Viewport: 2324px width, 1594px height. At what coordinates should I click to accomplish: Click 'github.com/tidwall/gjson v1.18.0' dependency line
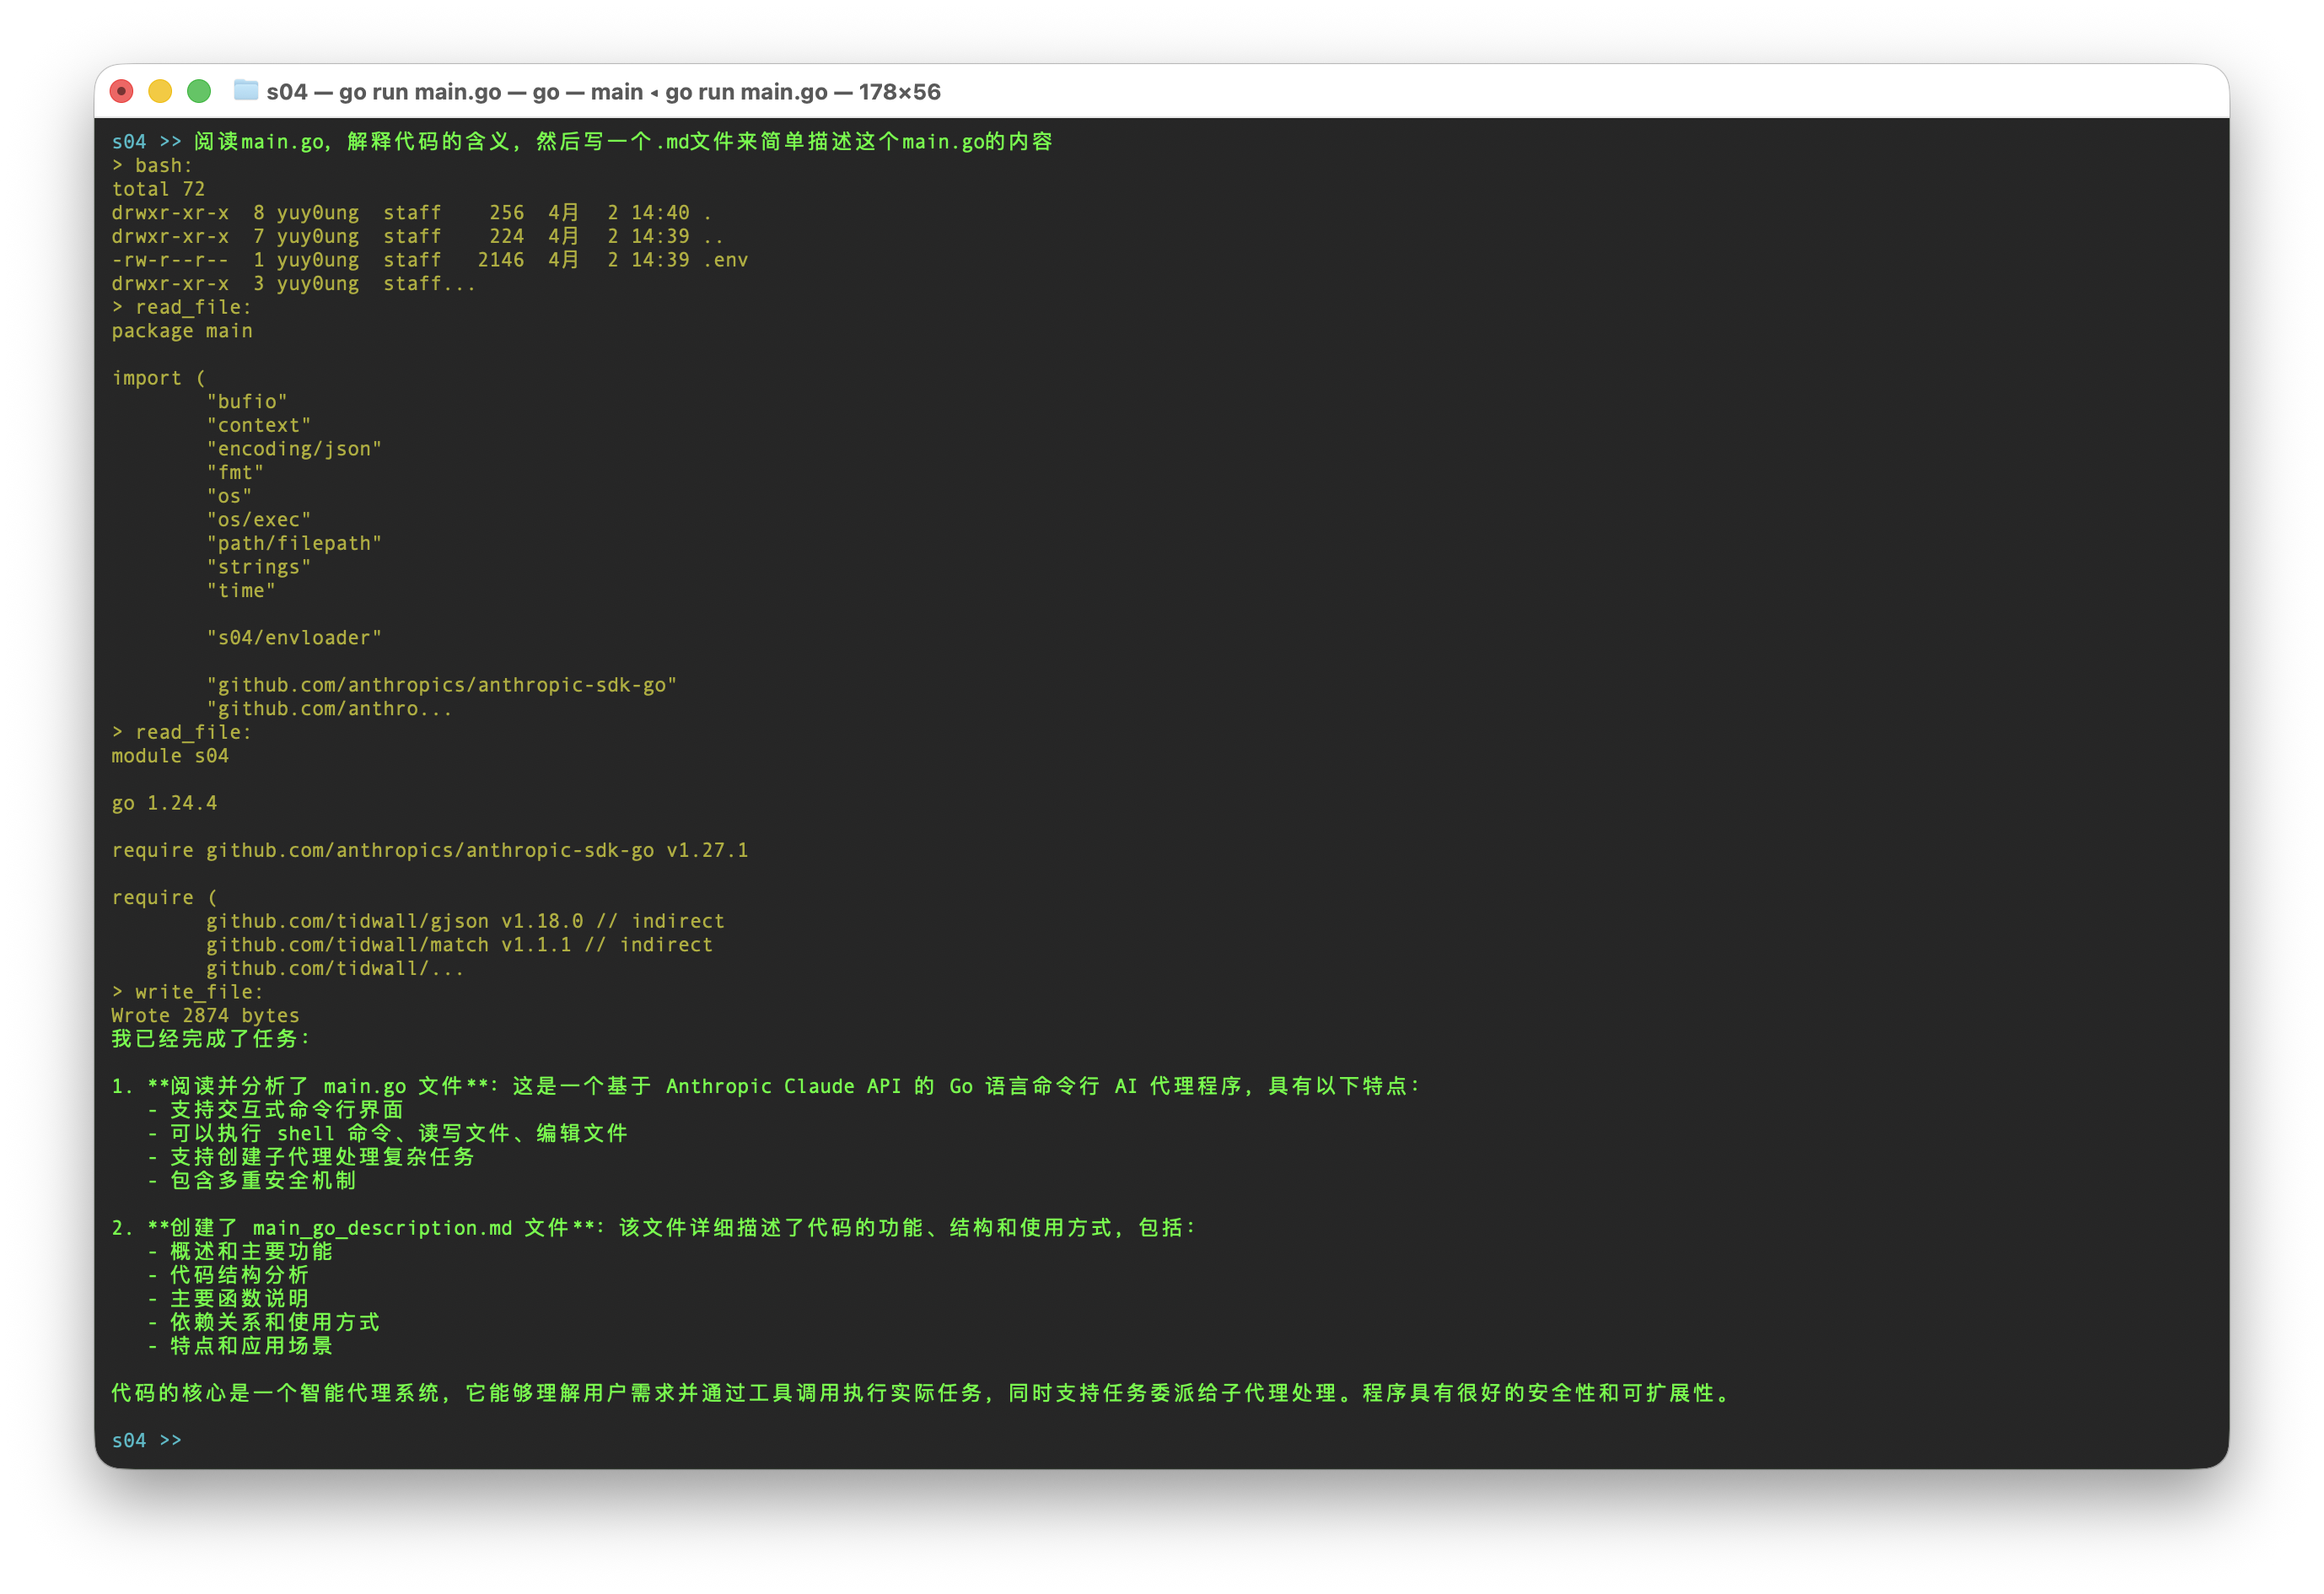coord(395,921)
